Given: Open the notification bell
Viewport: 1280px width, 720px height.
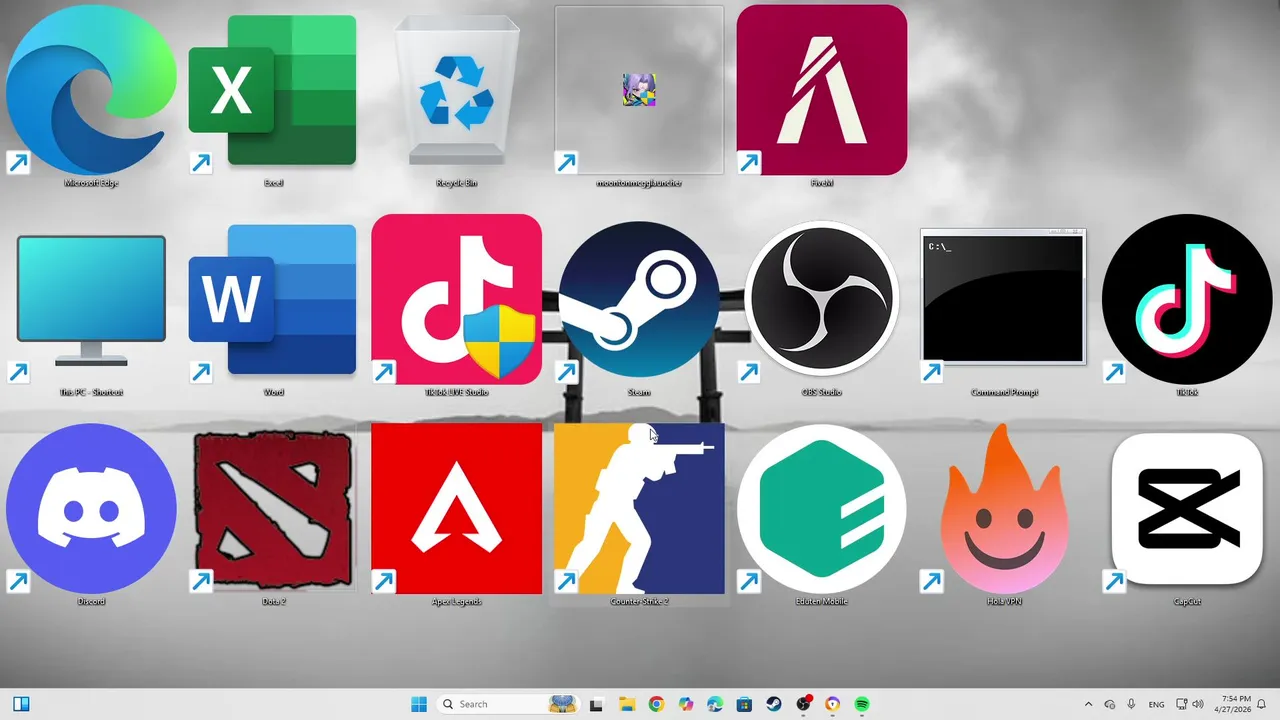Looking at the screenshot, I should click(1263, 704).
